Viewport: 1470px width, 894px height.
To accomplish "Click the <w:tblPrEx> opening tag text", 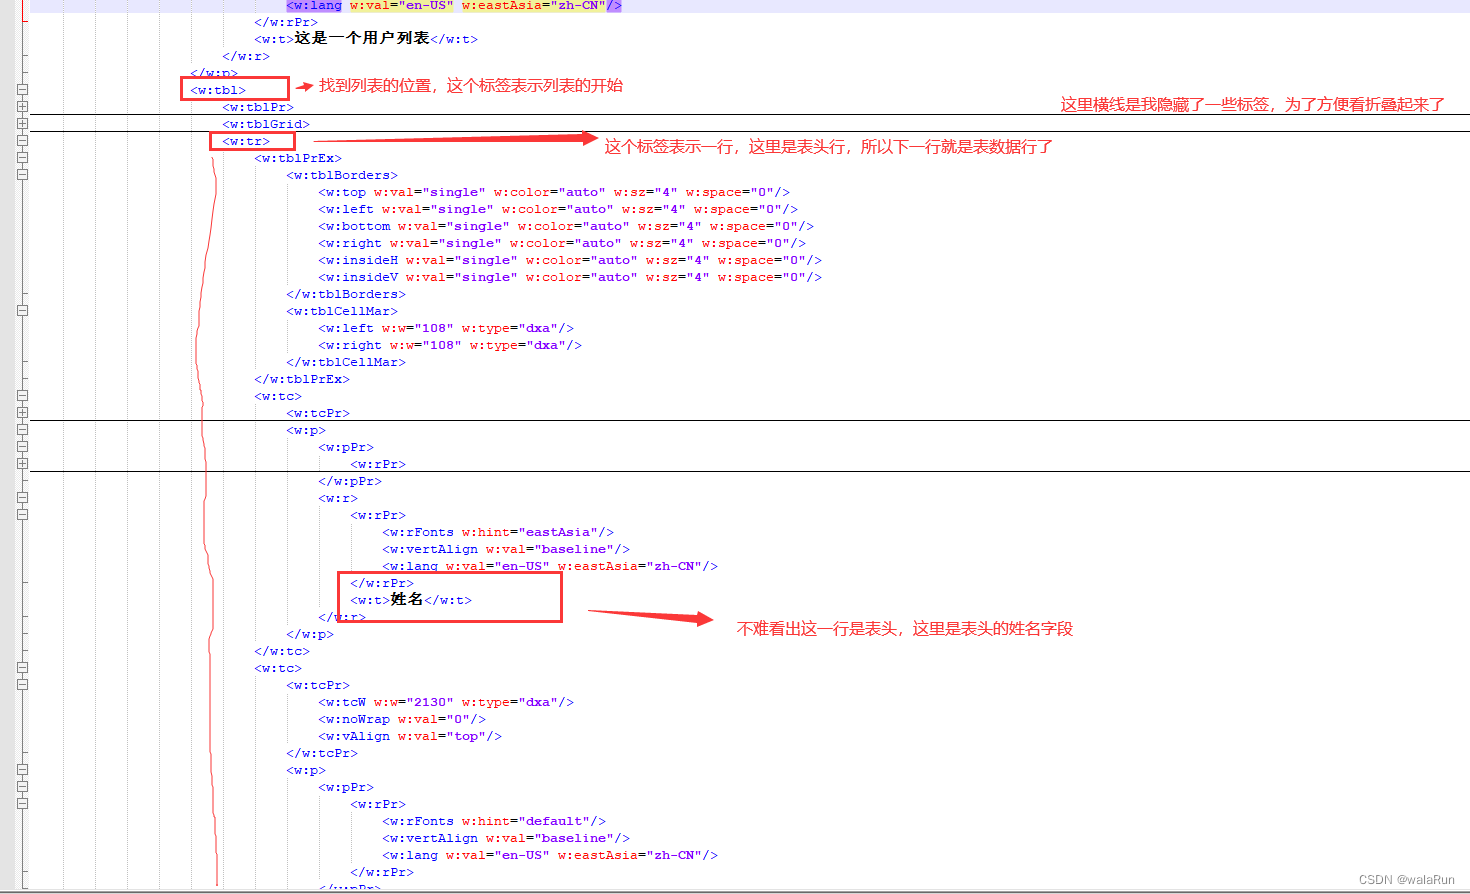I will pyautogui.click(x=298, y=158).
